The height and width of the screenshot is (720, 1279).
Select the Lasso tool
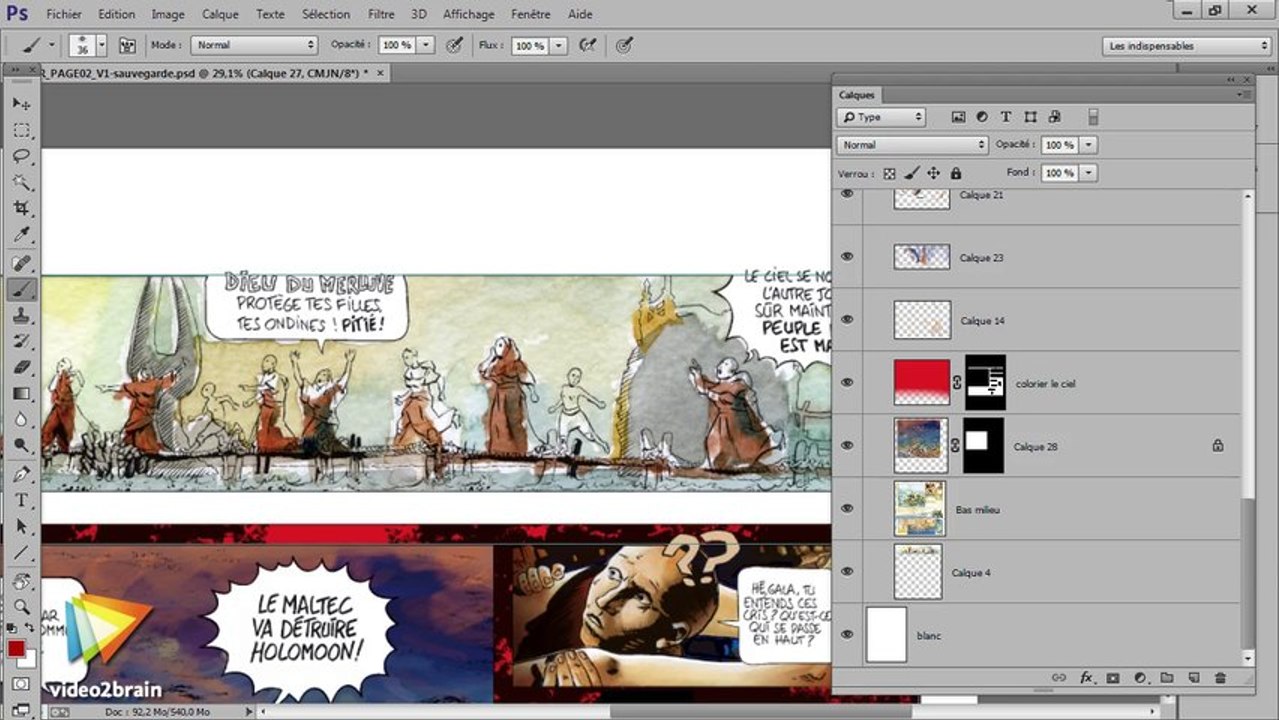(22, 156)
